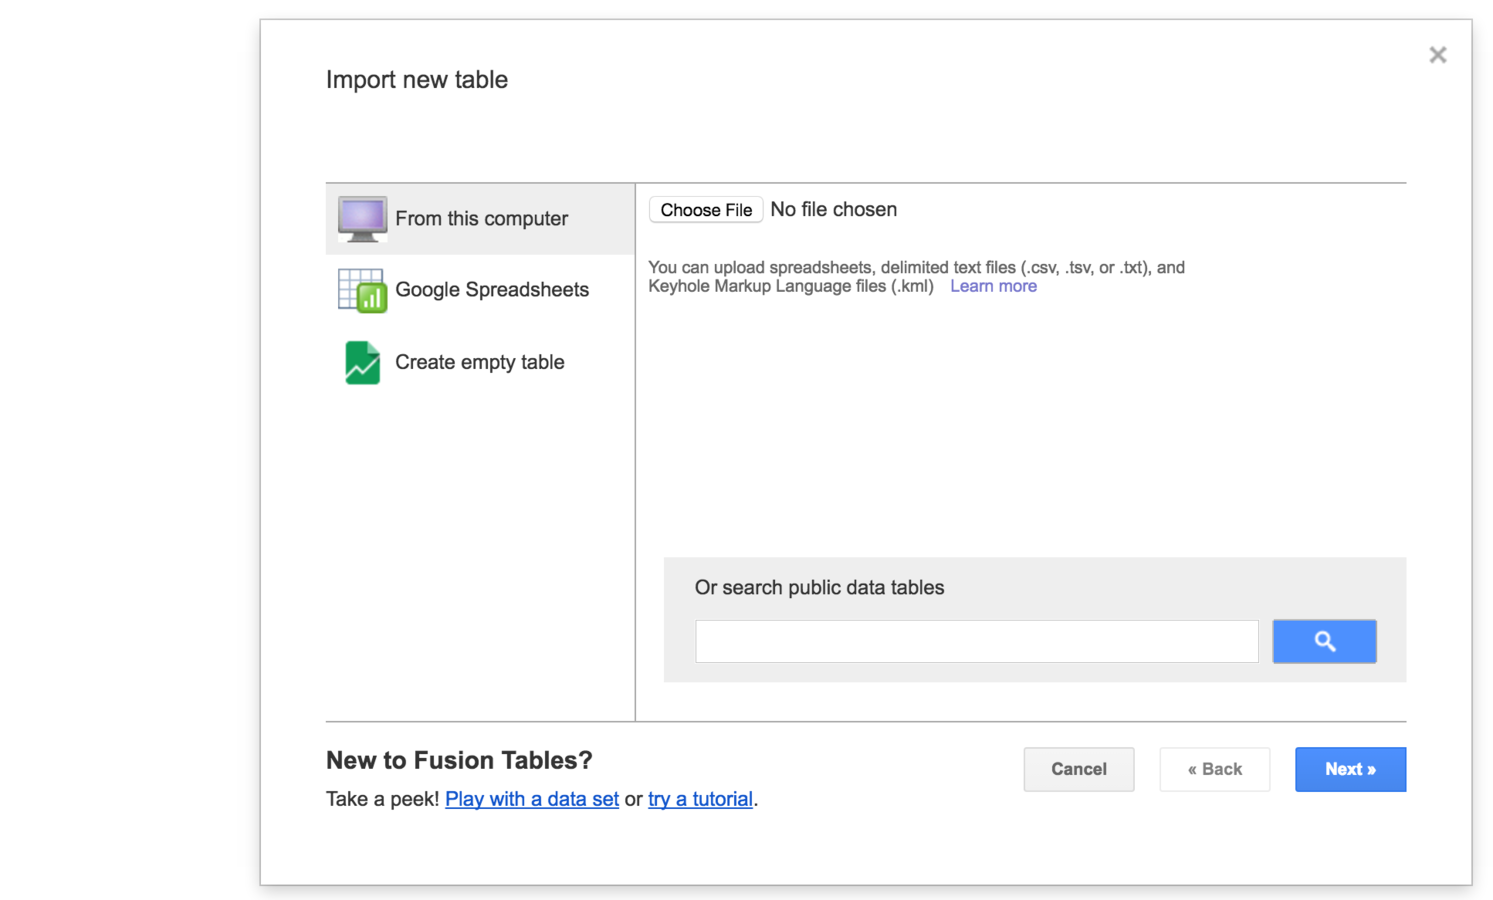The image size is (1493, 900).
Task: Open the Choose File picker
Action: pos(706,210)
